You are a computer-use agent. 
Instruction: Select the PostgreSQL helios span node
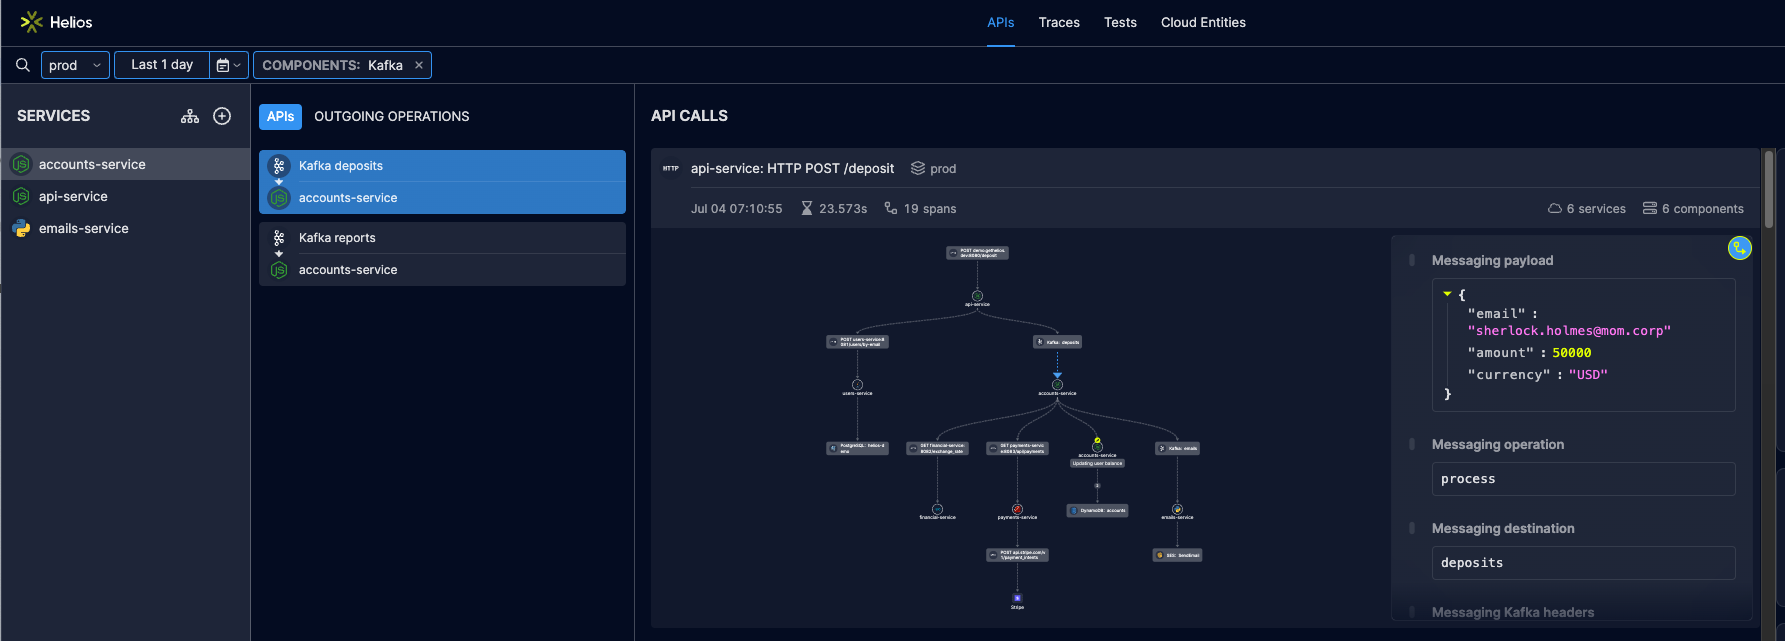(x=857, y=448)
